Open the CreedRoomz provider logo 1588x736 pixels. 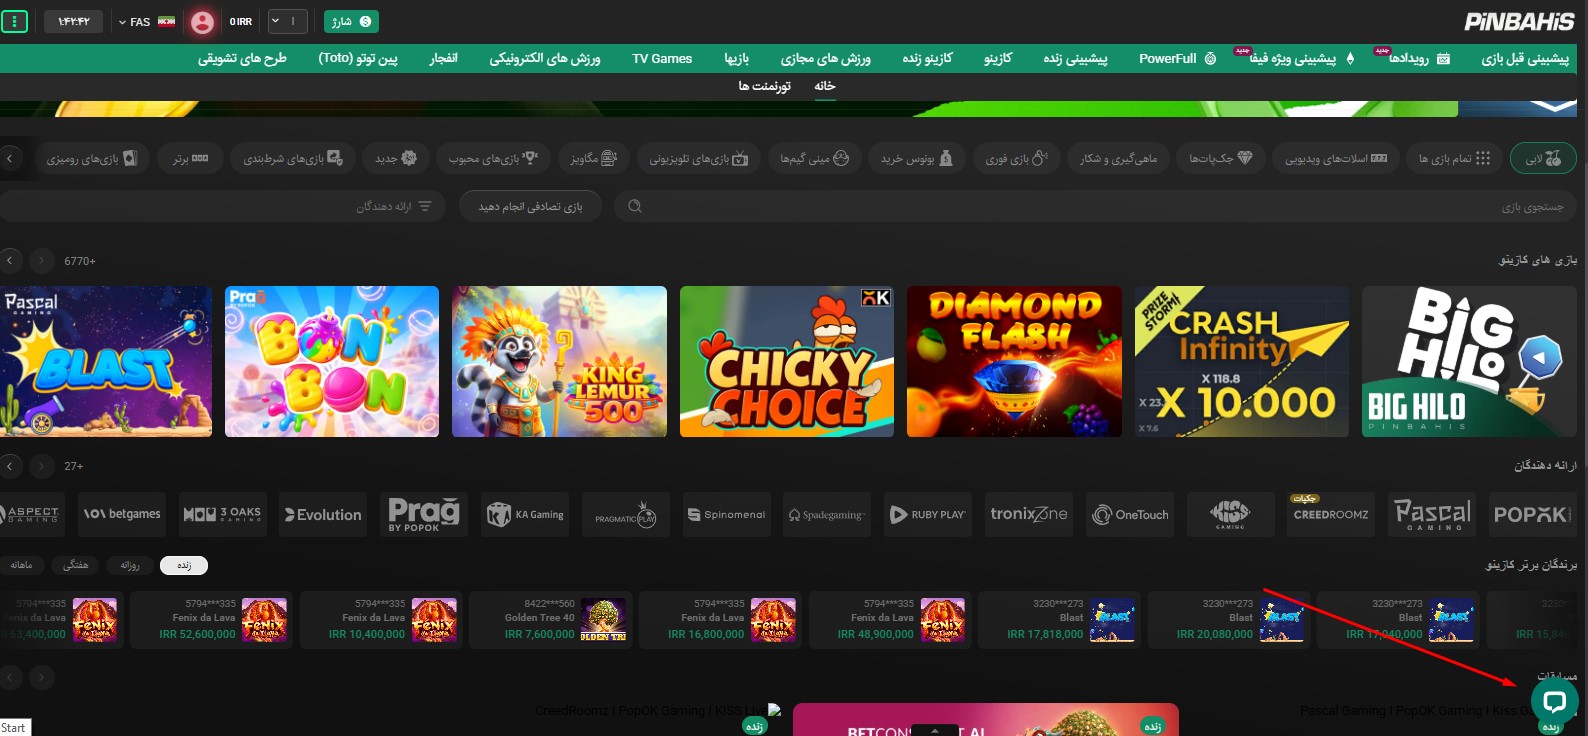[1331, 515]
